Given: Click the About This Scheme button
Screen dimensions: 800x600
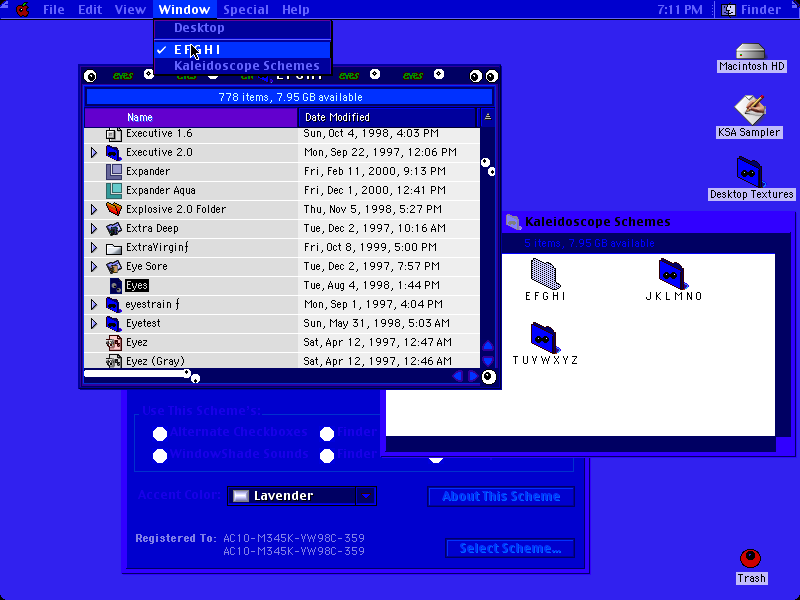Looking at the screenshot, I should [501, 496].
